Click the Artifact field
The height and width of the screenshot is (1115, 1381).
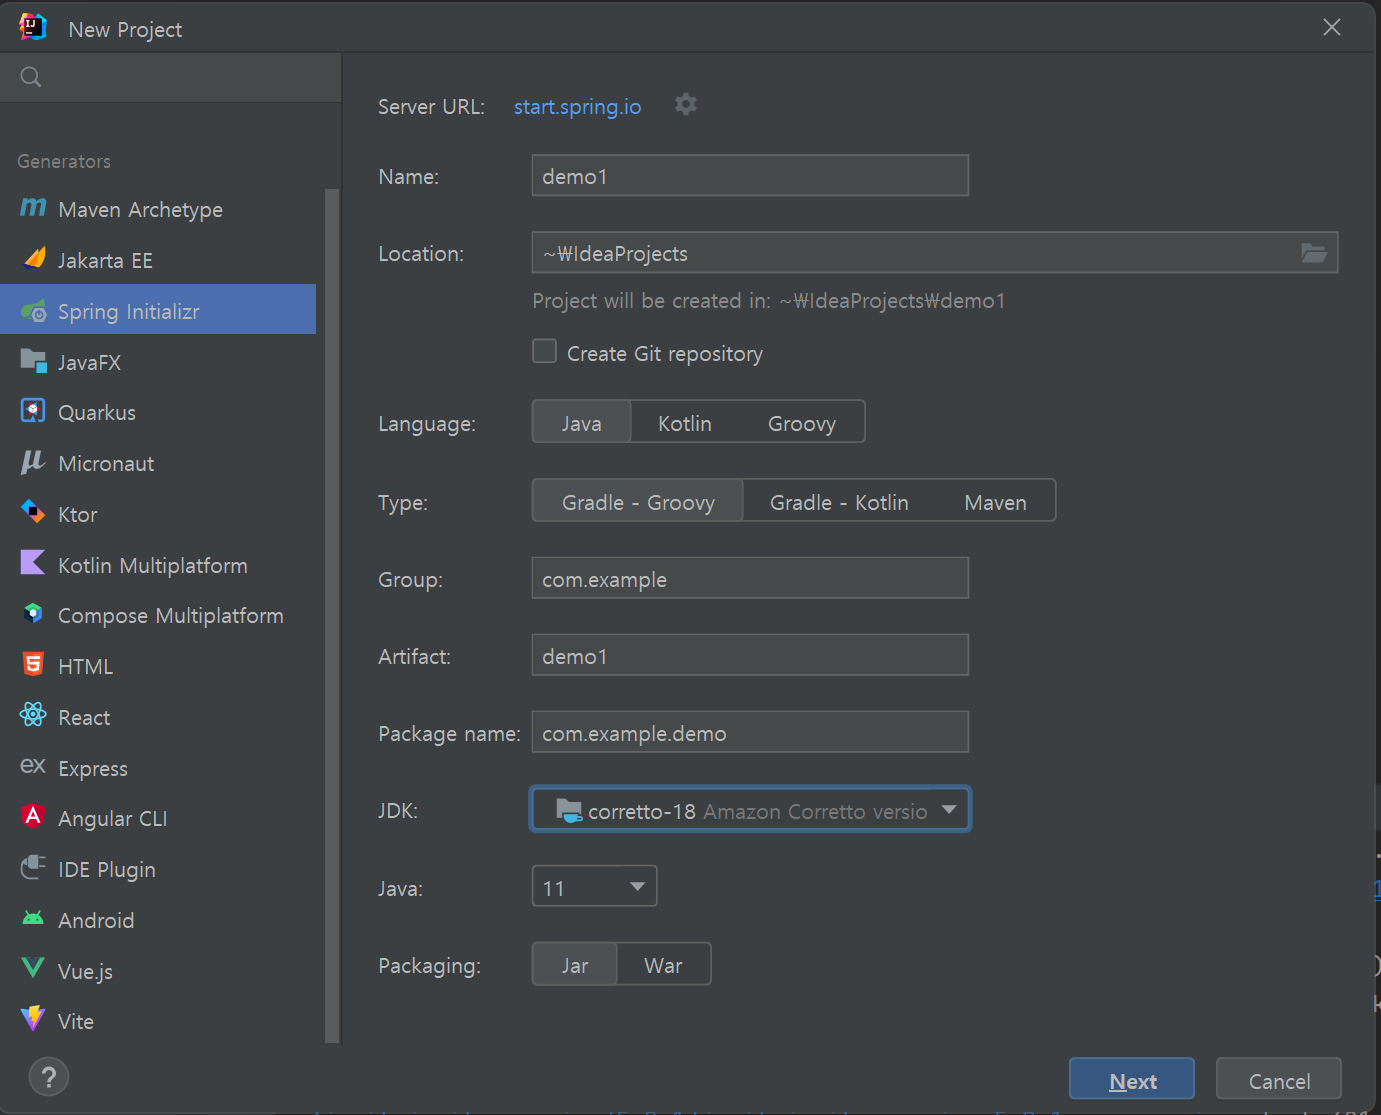pyautogui.click(x=750, y=656)
